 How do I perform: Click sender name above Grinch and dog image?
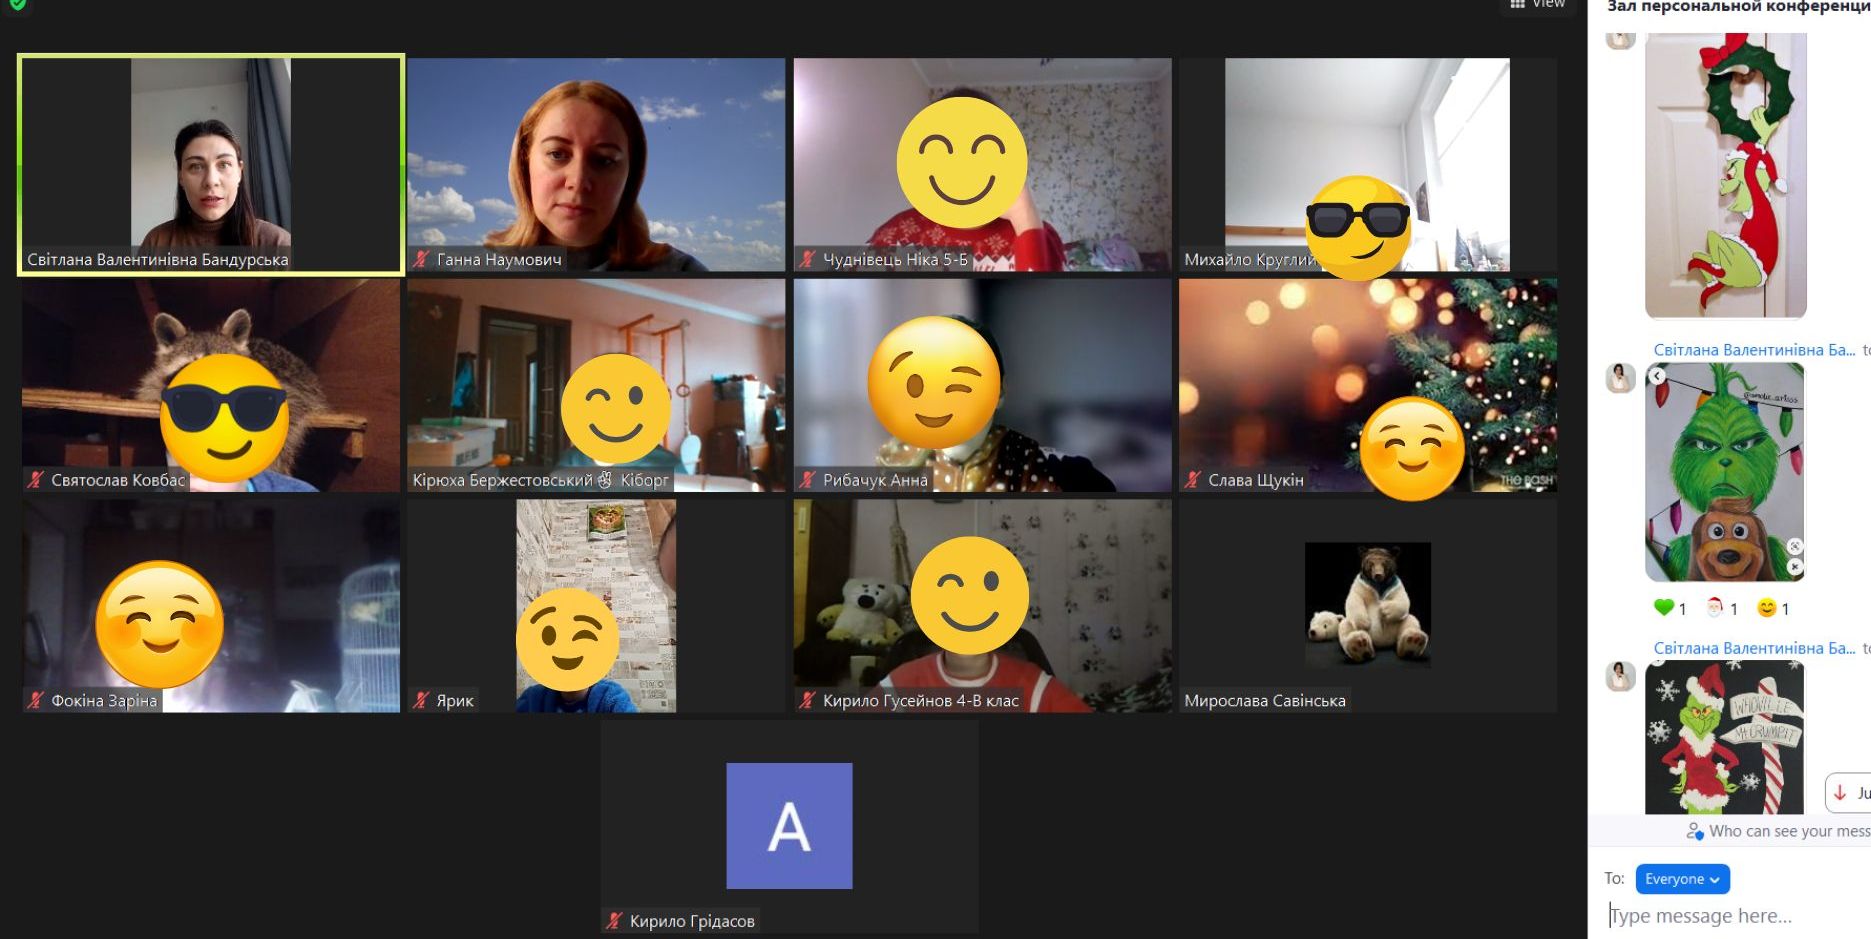pyautogui.click(x=1754, y=350)
